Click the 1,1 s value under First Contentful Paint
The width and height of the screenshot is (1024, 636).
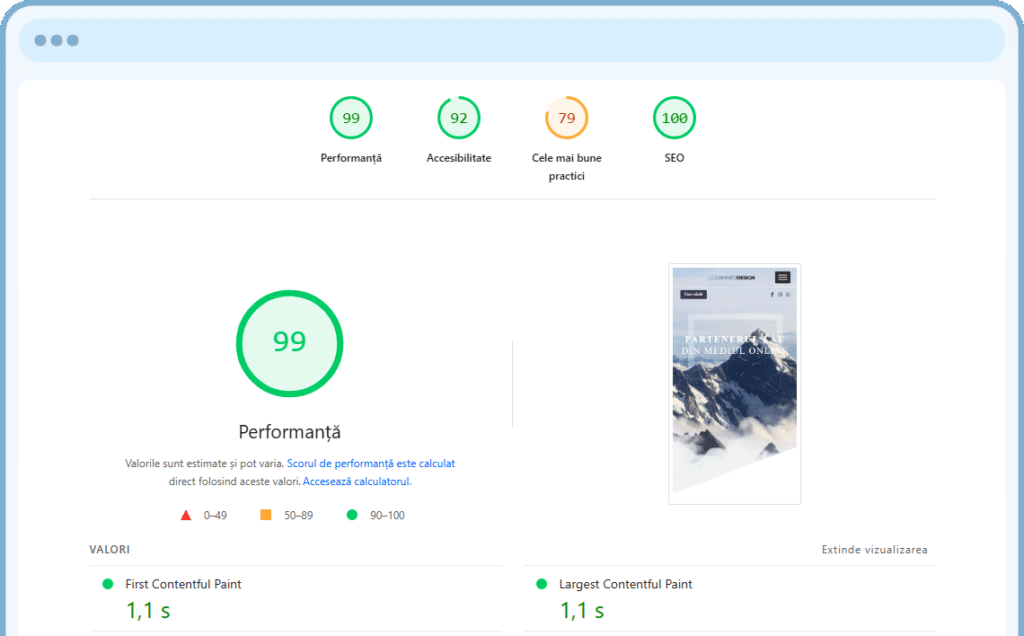point(148,611)
